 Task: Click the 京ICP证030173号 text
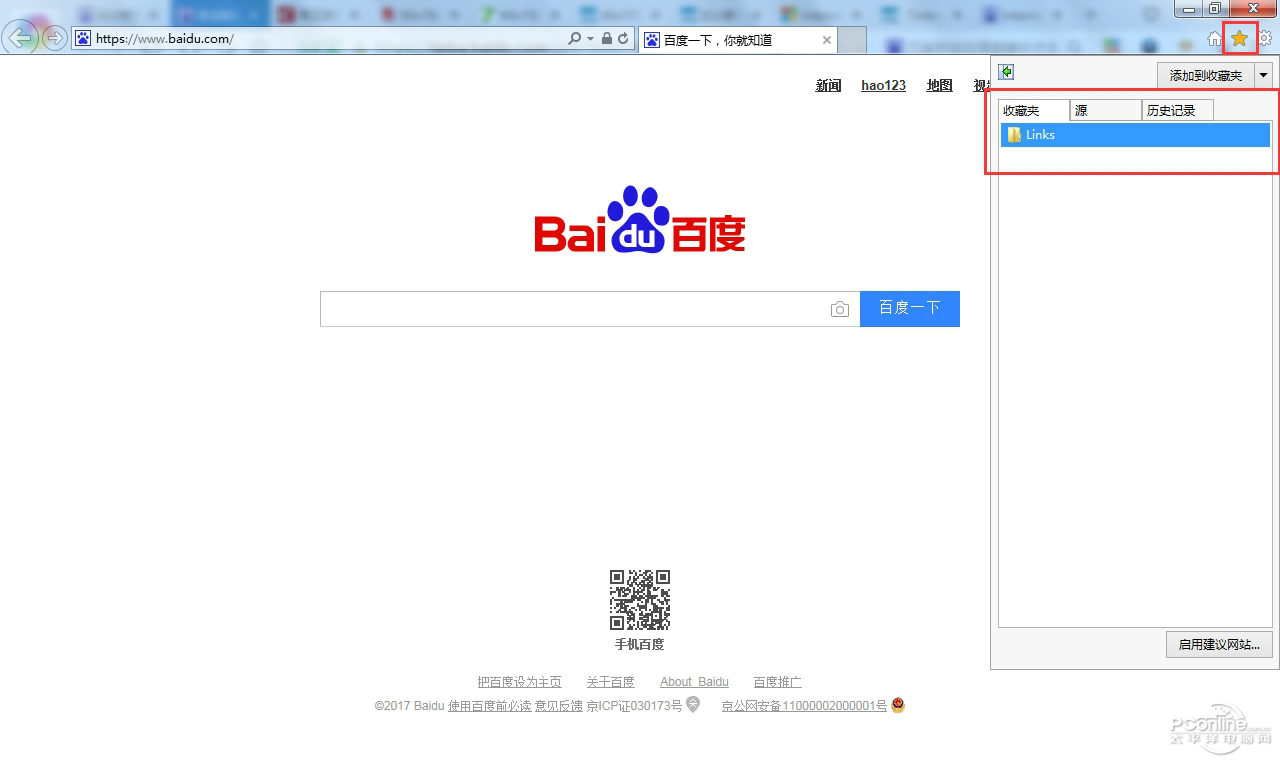tap(634, 706)
